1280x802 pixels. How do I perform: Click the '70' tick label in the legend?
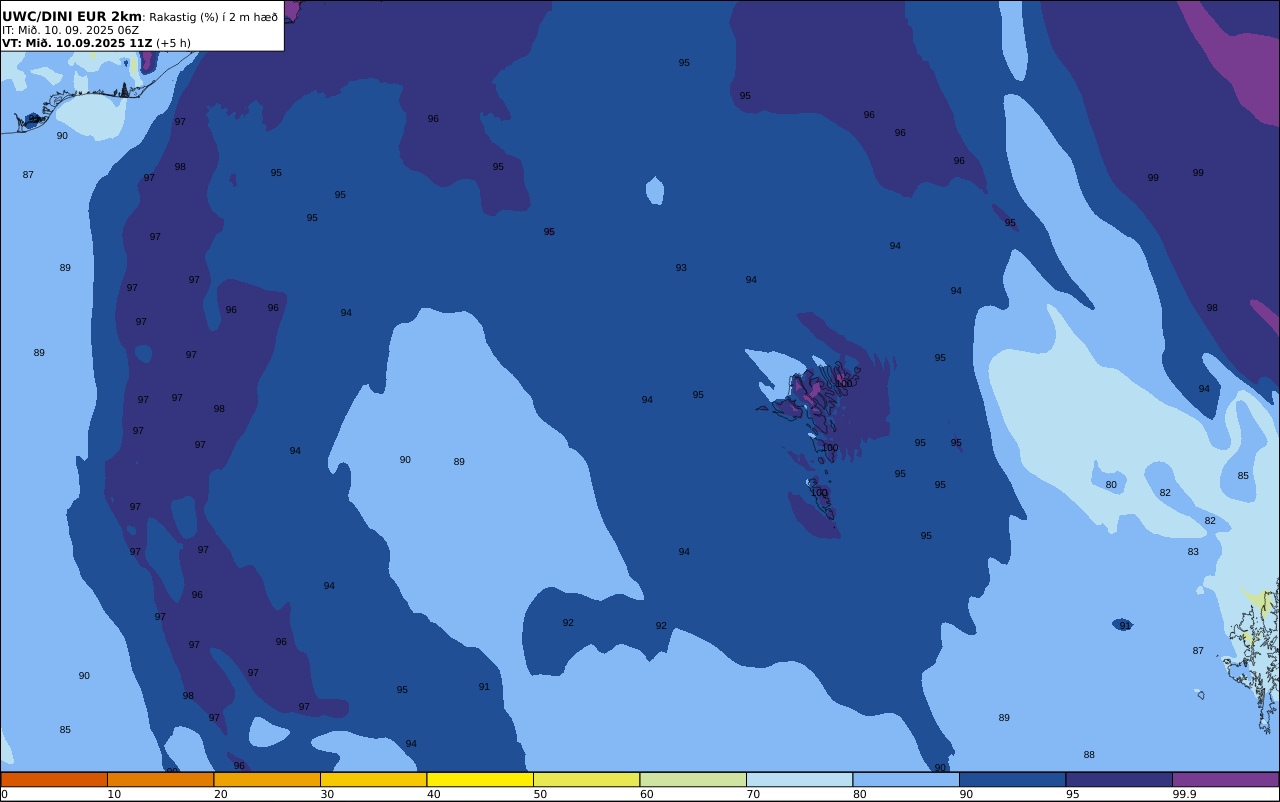click(753, 794)
